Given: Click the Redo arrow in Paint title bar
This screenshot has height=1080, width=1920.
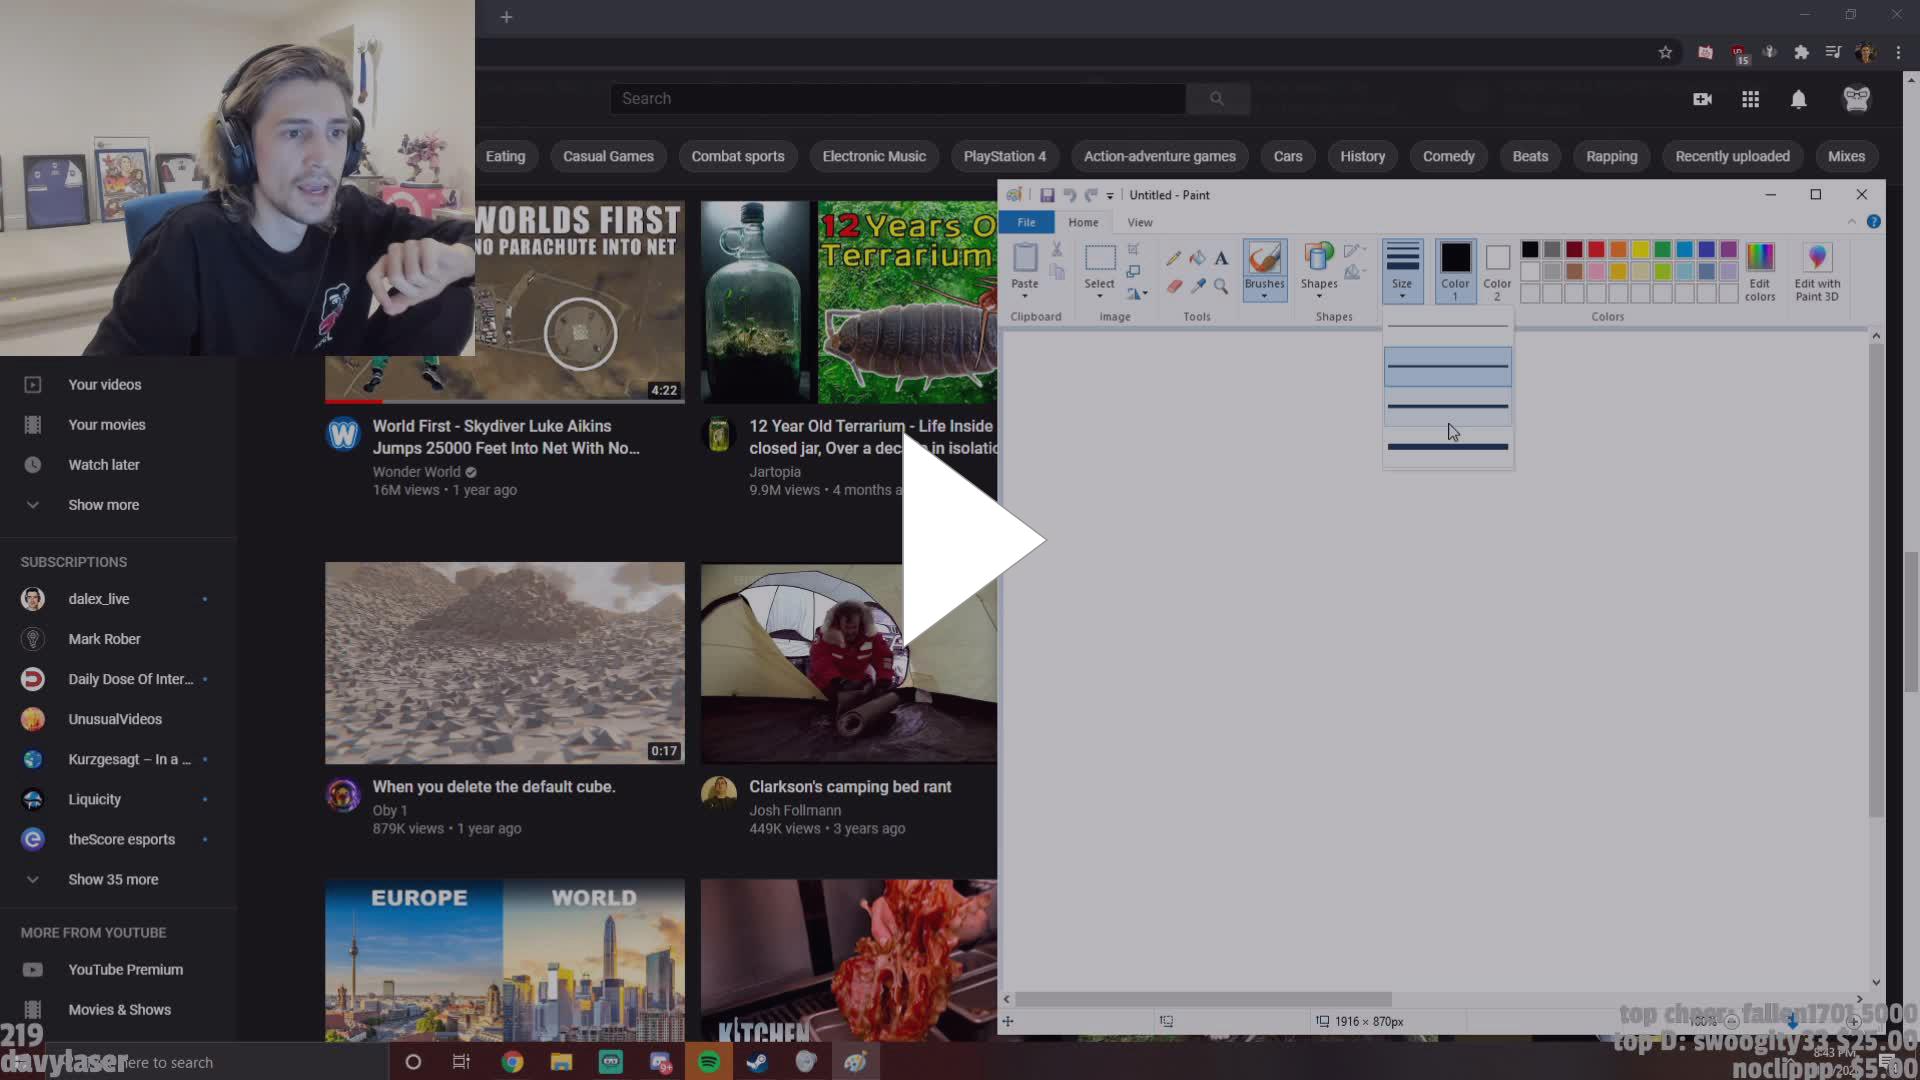Looking at the screenshot, I should (1091, 195).
